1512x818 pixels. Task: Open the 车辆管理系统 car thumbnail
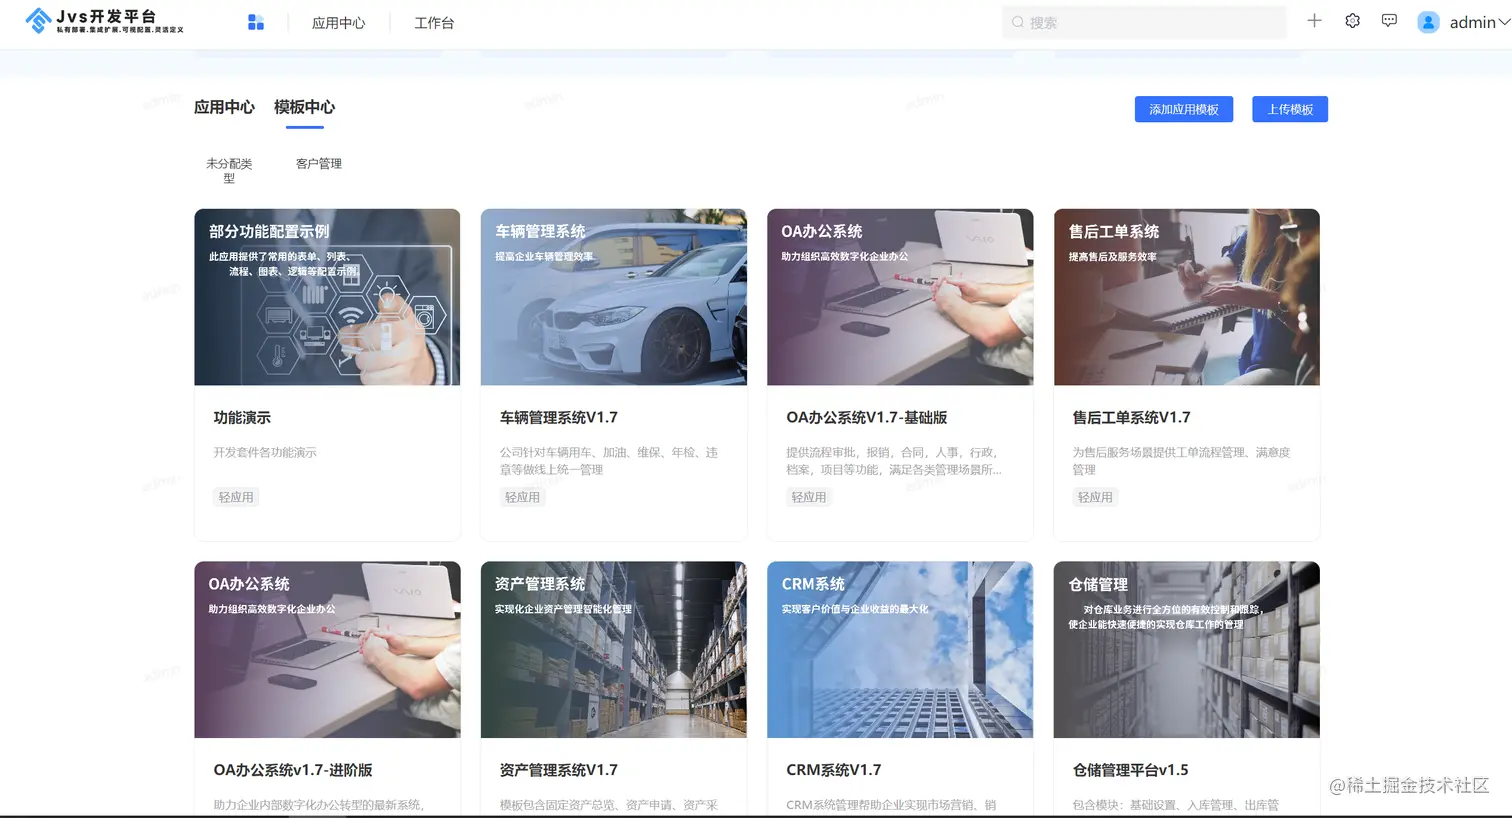coord(614,297)
